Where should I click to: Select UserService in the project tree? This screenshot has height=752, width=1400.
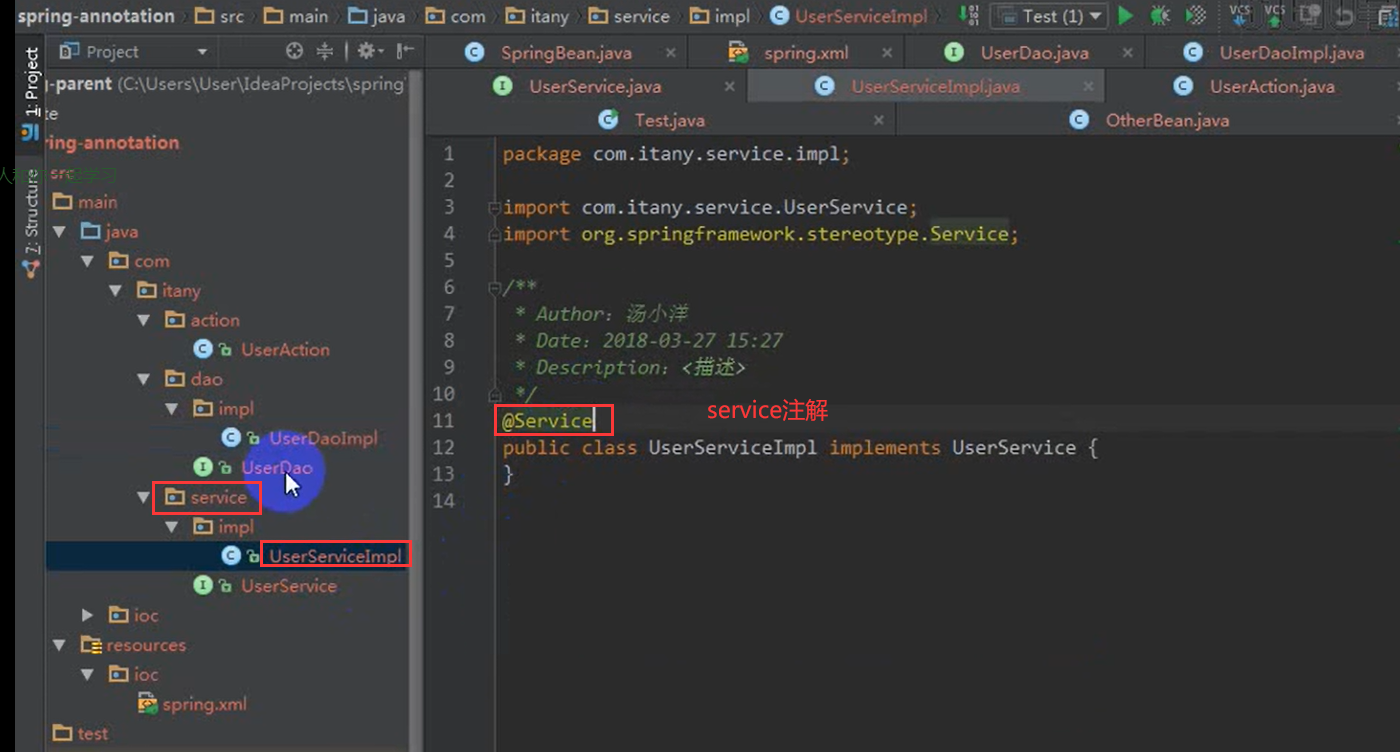click(x=289, y=586)
